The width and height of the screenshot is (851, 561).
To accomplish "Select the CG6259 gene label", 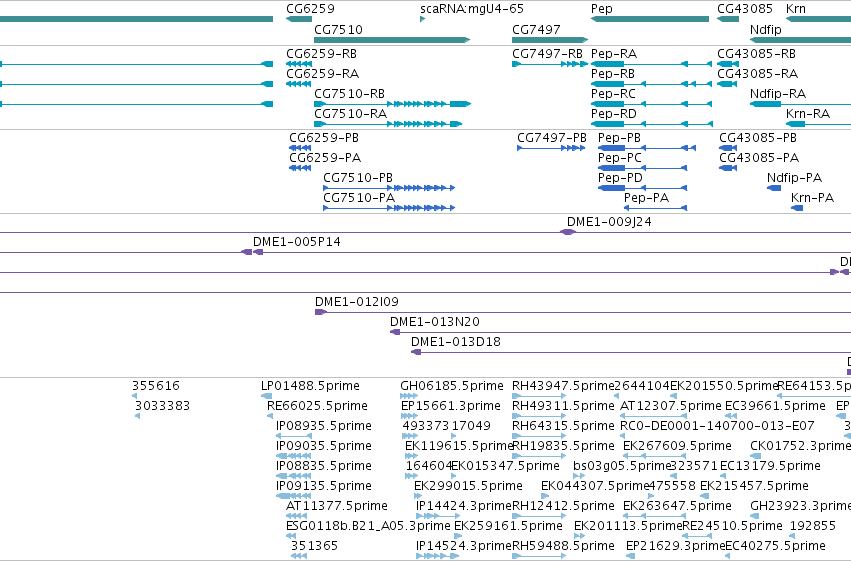I will coord(310,9).
